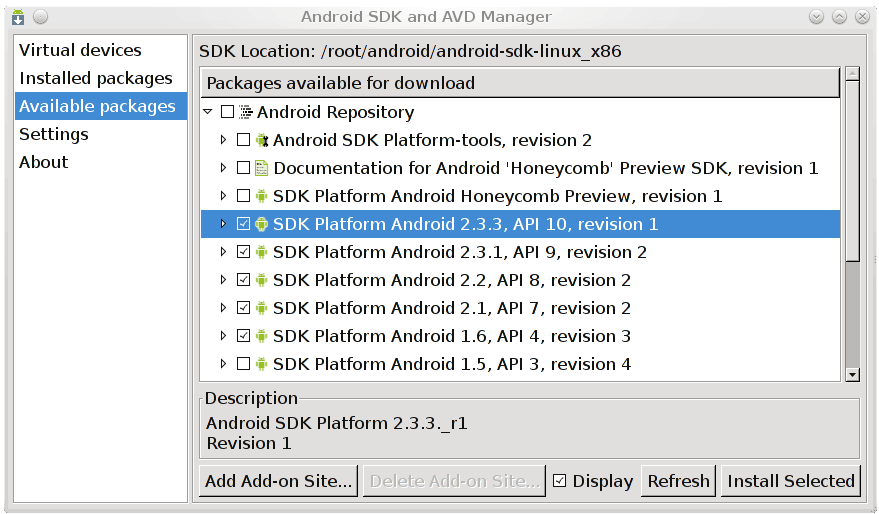This screenshot has height=514, width=879.
Task: Collapse the Android Repository tree node
Action: click(x=208, y=112)
